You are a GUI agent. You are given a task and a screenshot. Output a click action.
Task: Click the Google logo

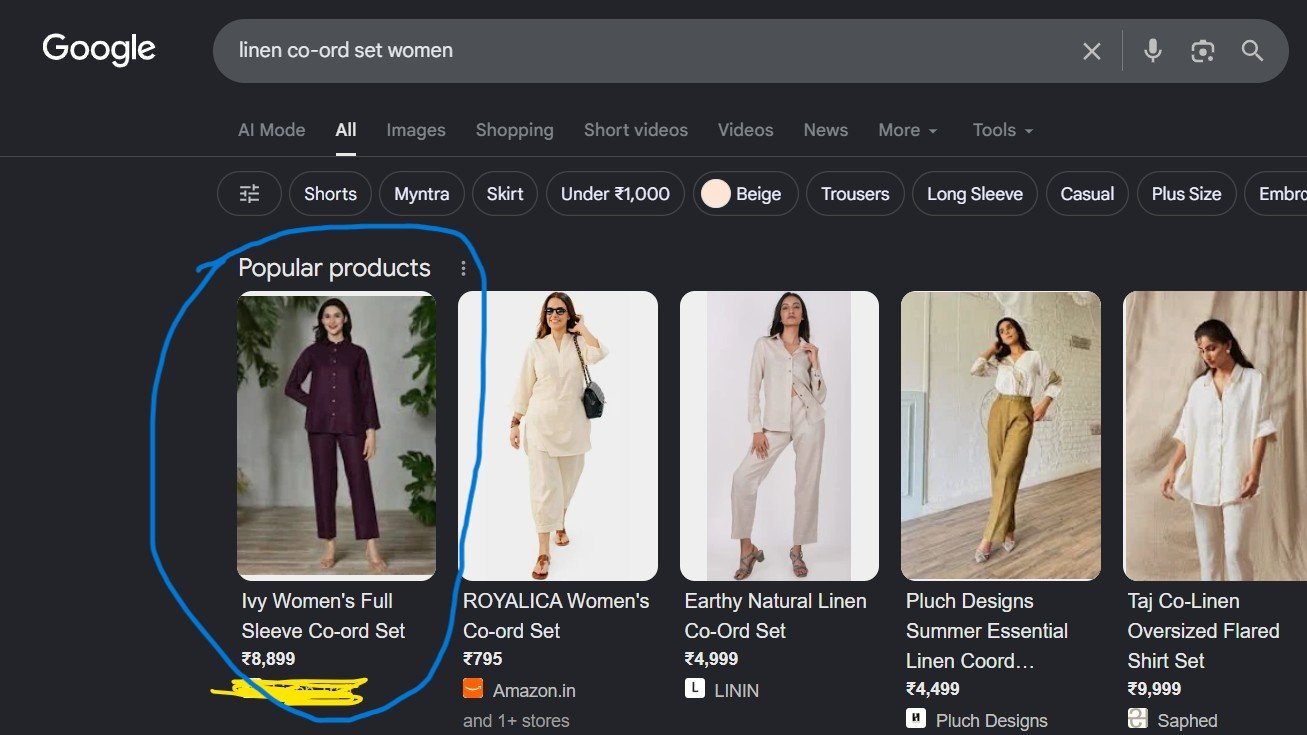coord(99,49)
